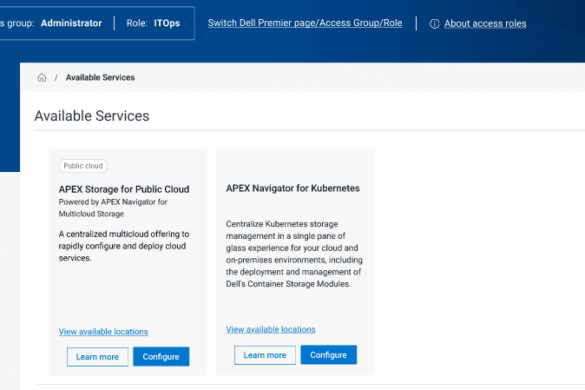
Task: Click the Available Services page heading
Action: (x=92, y=116)
